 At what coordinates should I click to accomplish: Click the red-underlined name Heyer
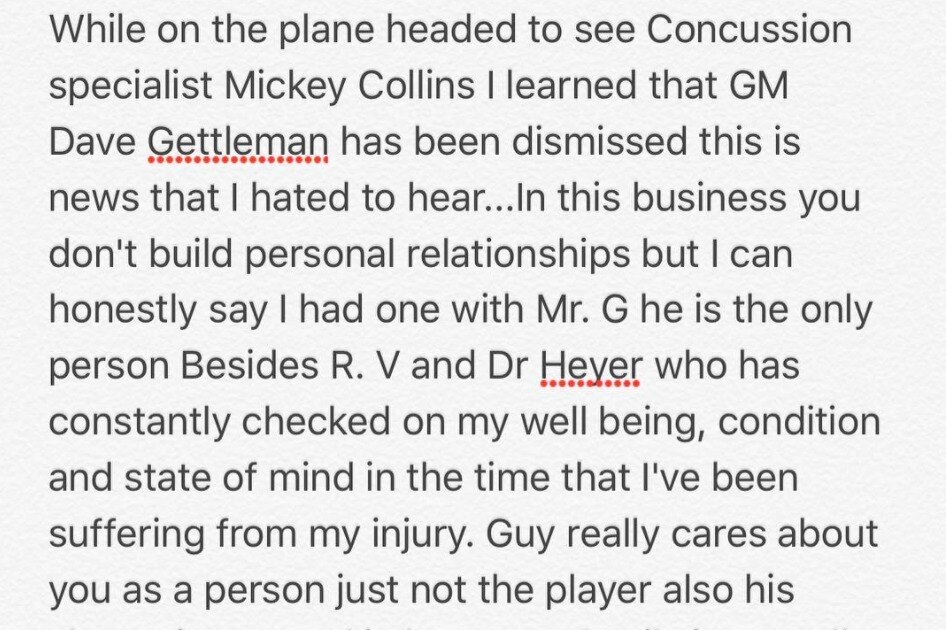tap(589, 367)
